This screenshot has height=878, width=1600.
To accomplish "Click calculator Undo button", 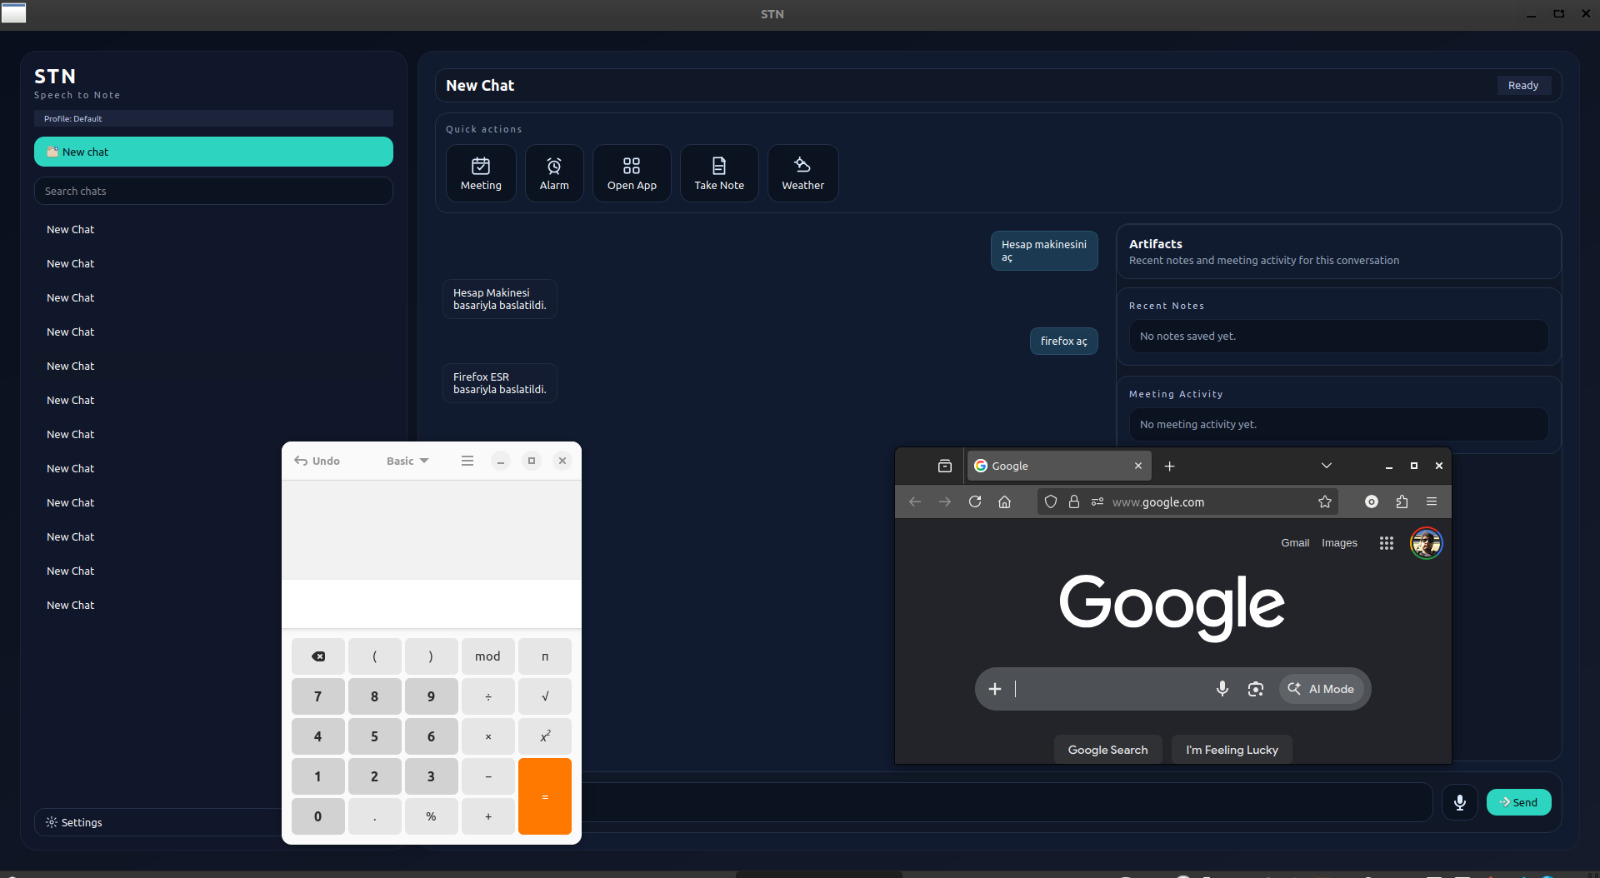I will pos(317,461).
